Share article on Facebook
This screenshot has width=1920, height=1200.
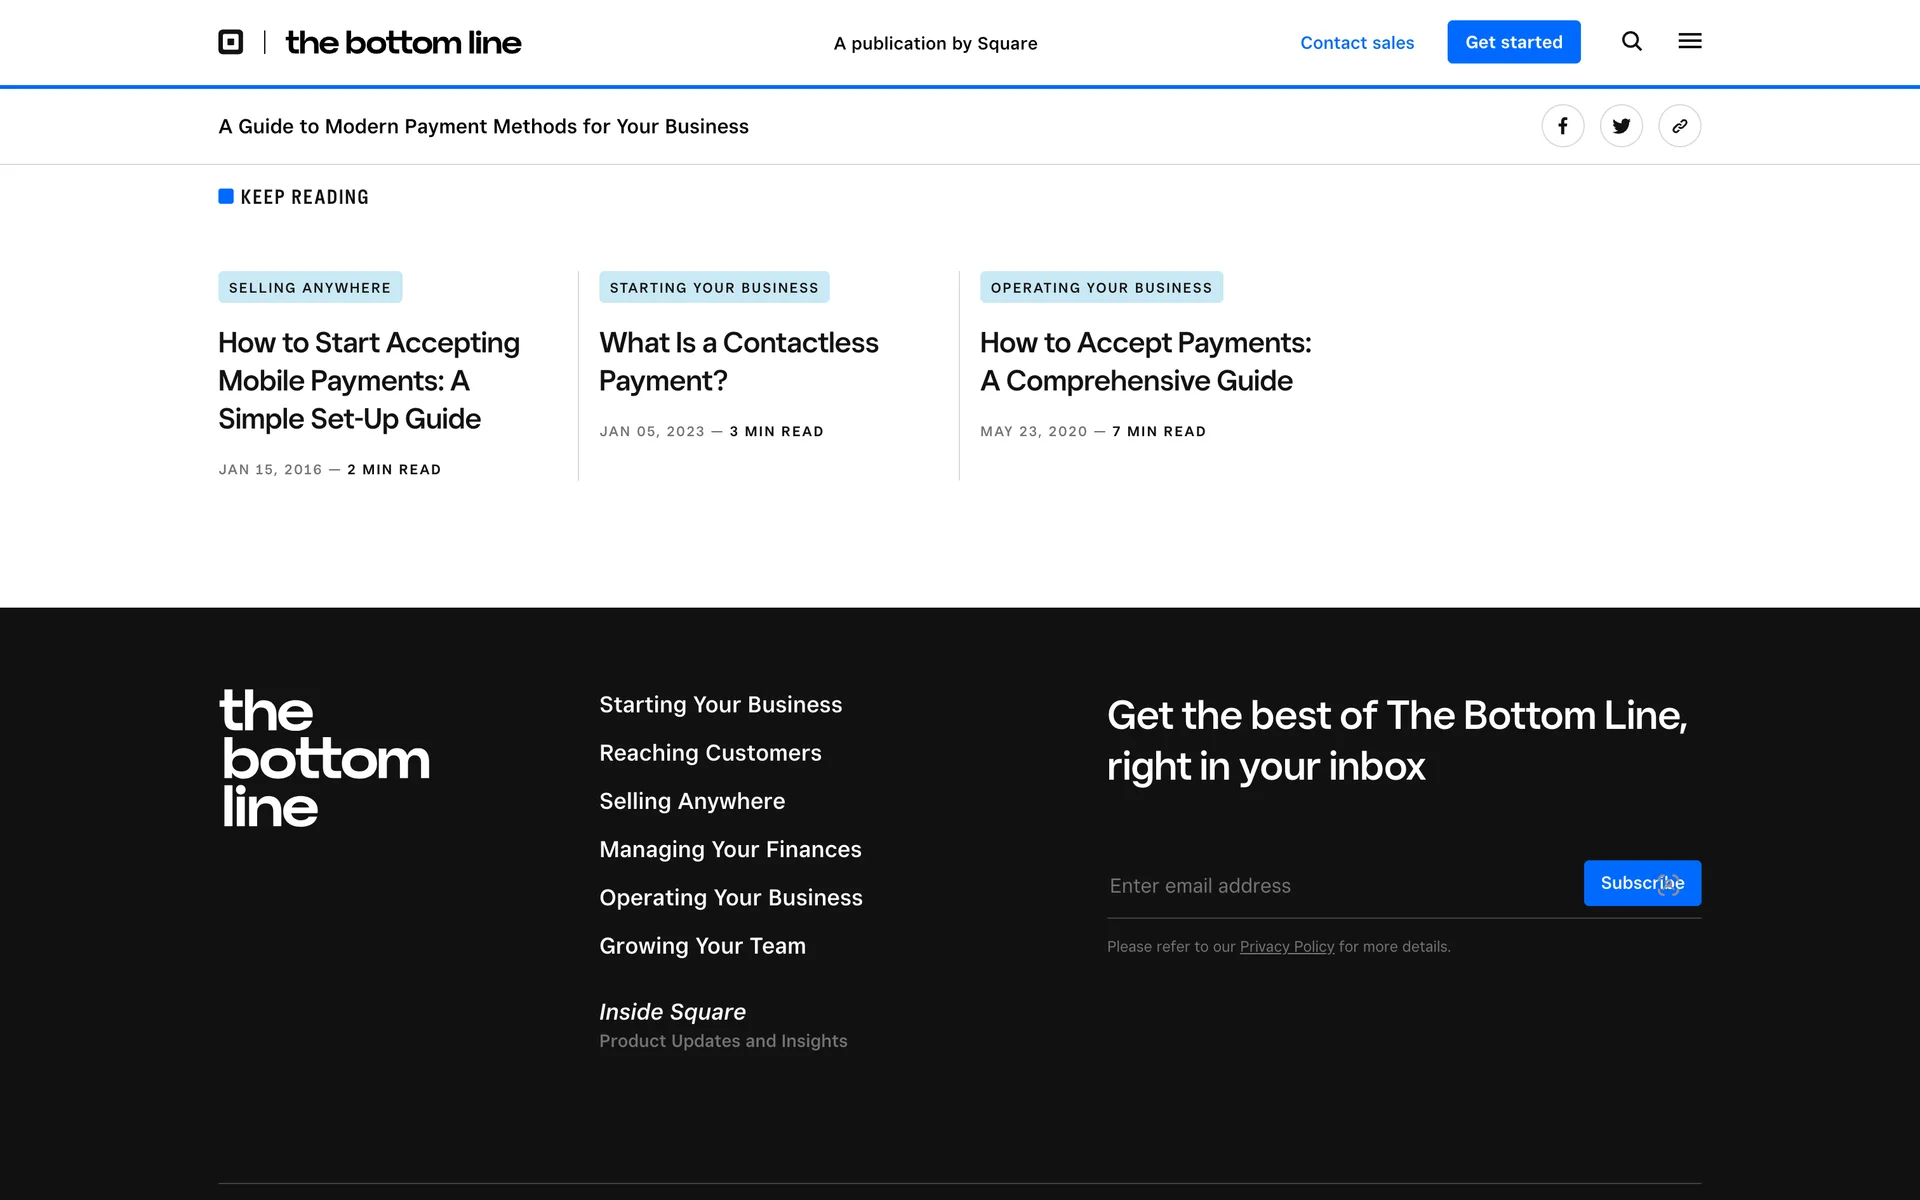(1562, 126)
